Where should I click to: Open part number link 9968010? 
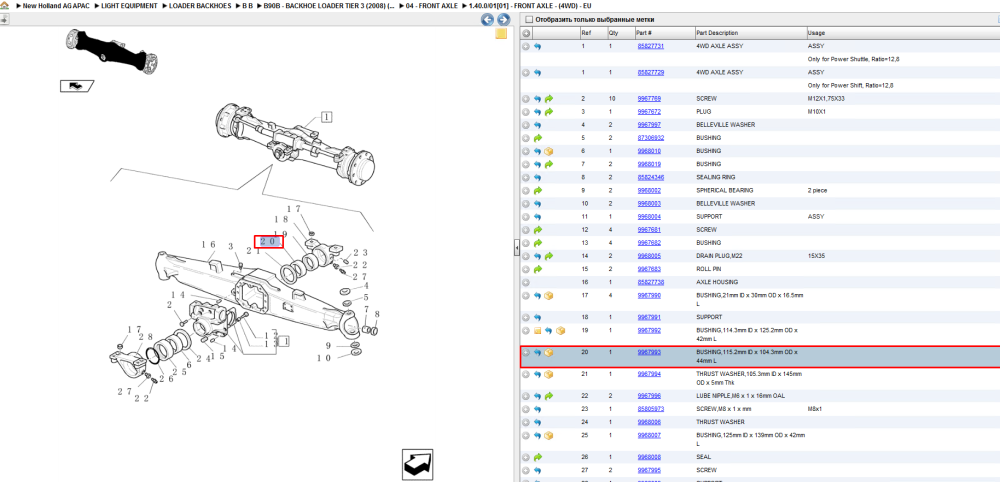tap(649, 151)
